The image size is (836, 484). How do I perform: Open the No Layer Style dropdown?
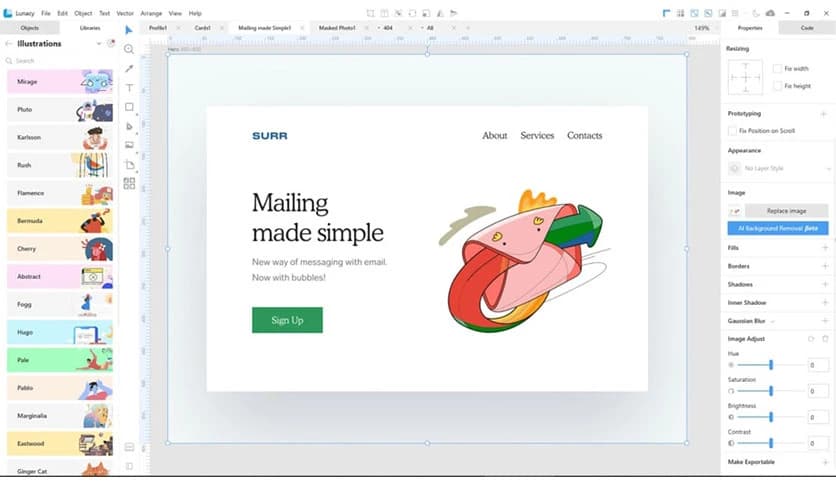pos(779,168)
